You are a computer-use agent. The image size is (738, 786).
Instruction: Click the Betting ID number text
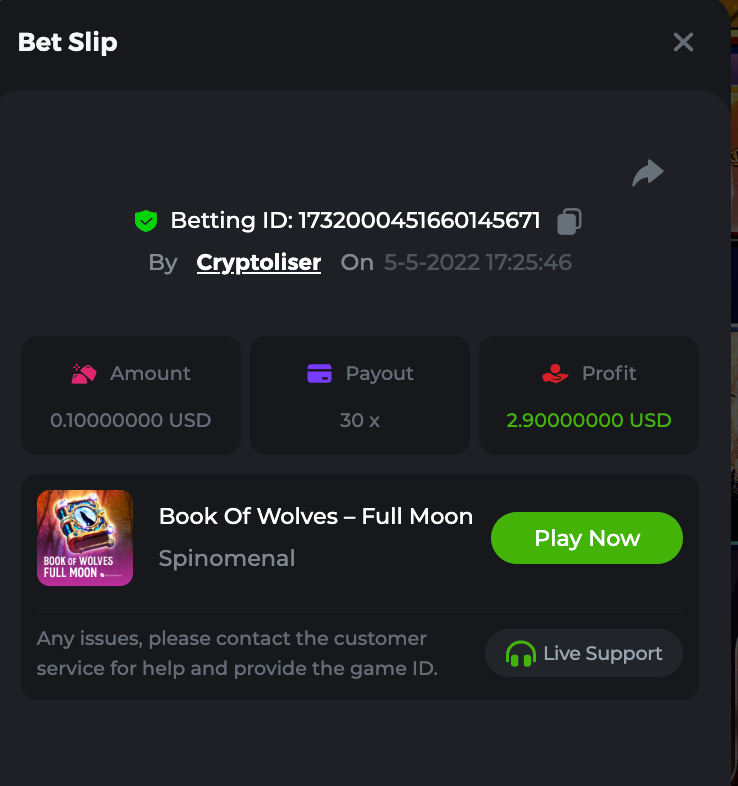419,221
